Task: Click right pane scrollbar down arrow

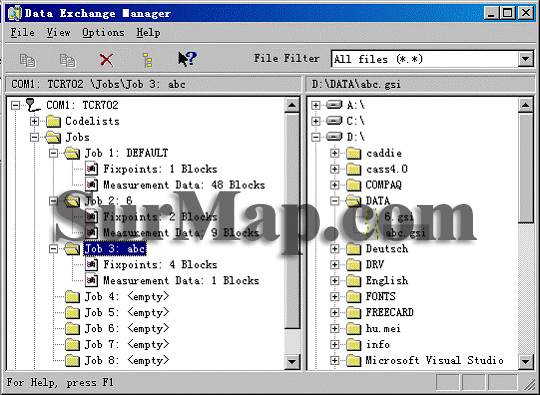Action: click(x=526, y=361)
